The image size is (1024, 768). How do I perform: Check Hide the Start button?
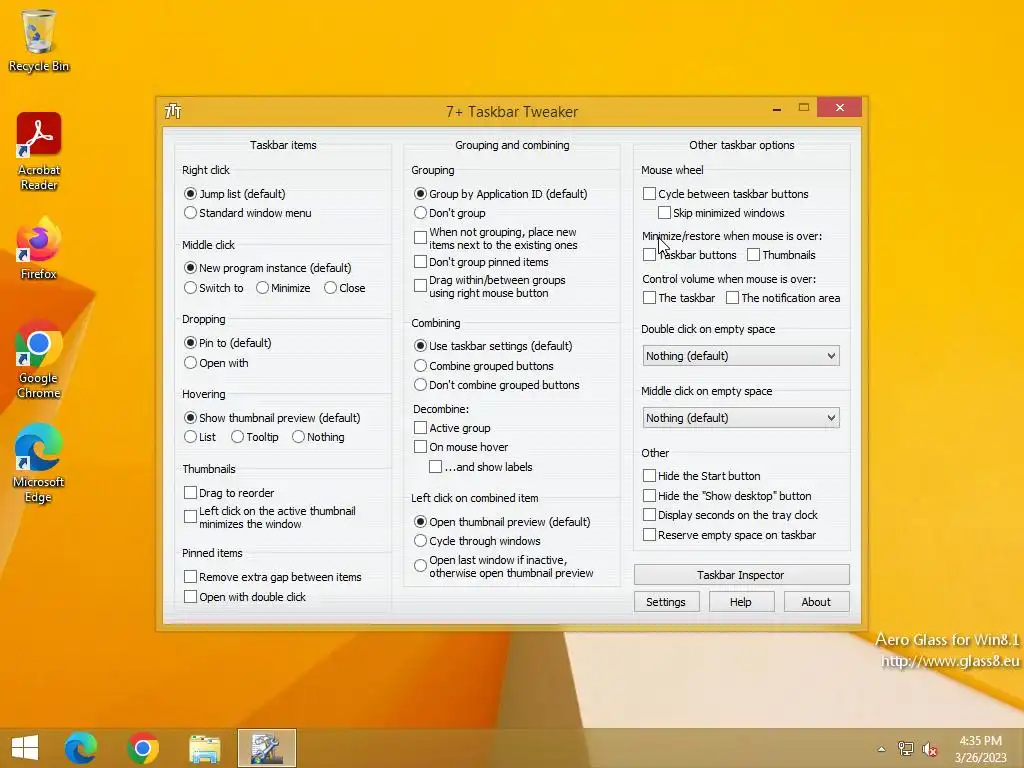coord(701,476)
